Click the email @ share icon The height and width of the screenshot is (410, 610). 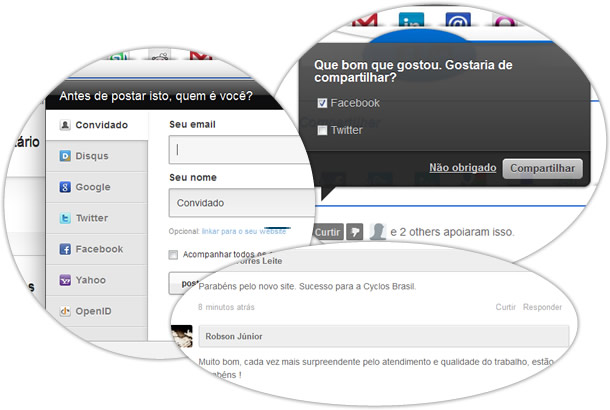click(458, 19)
